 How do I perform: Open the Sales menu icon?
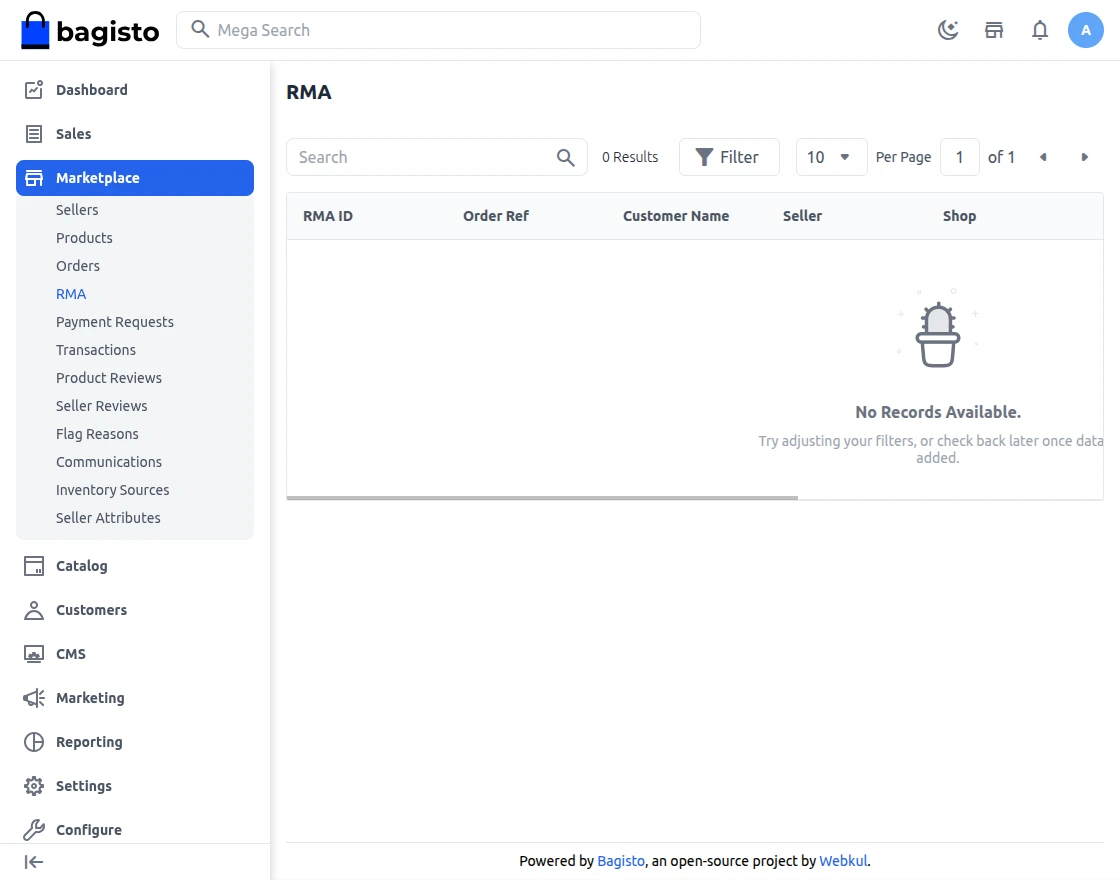point(34,134)
